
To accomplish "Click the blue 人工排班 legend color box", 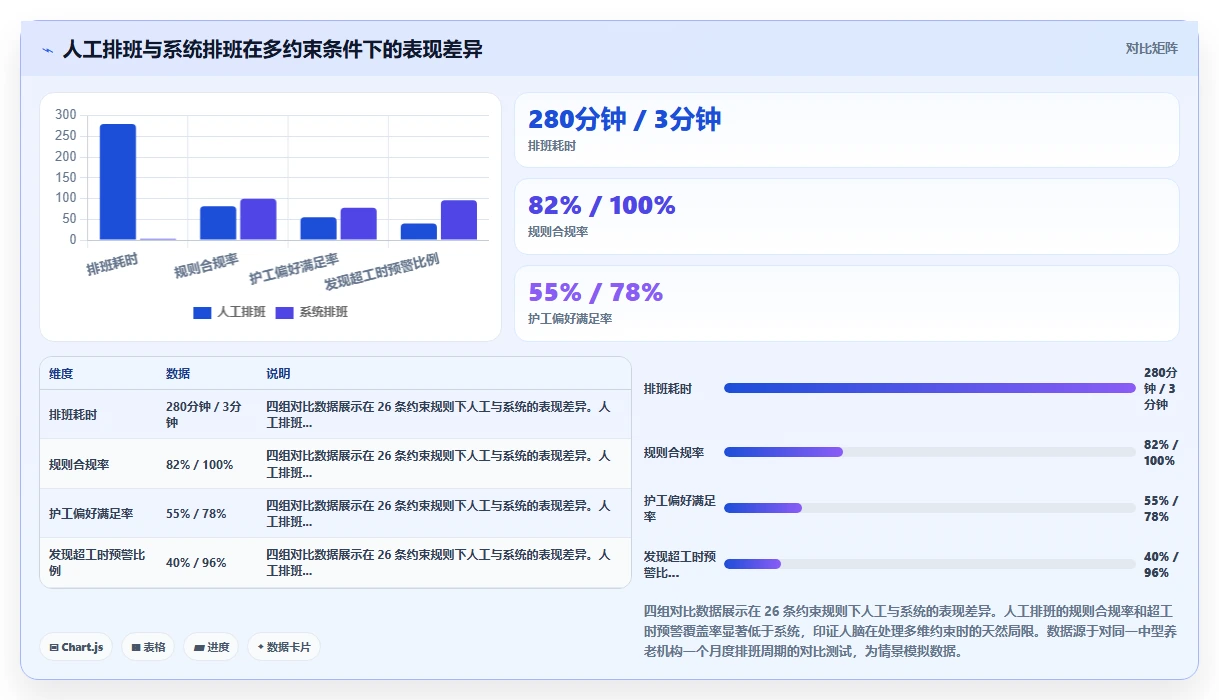I will point(203,313).
